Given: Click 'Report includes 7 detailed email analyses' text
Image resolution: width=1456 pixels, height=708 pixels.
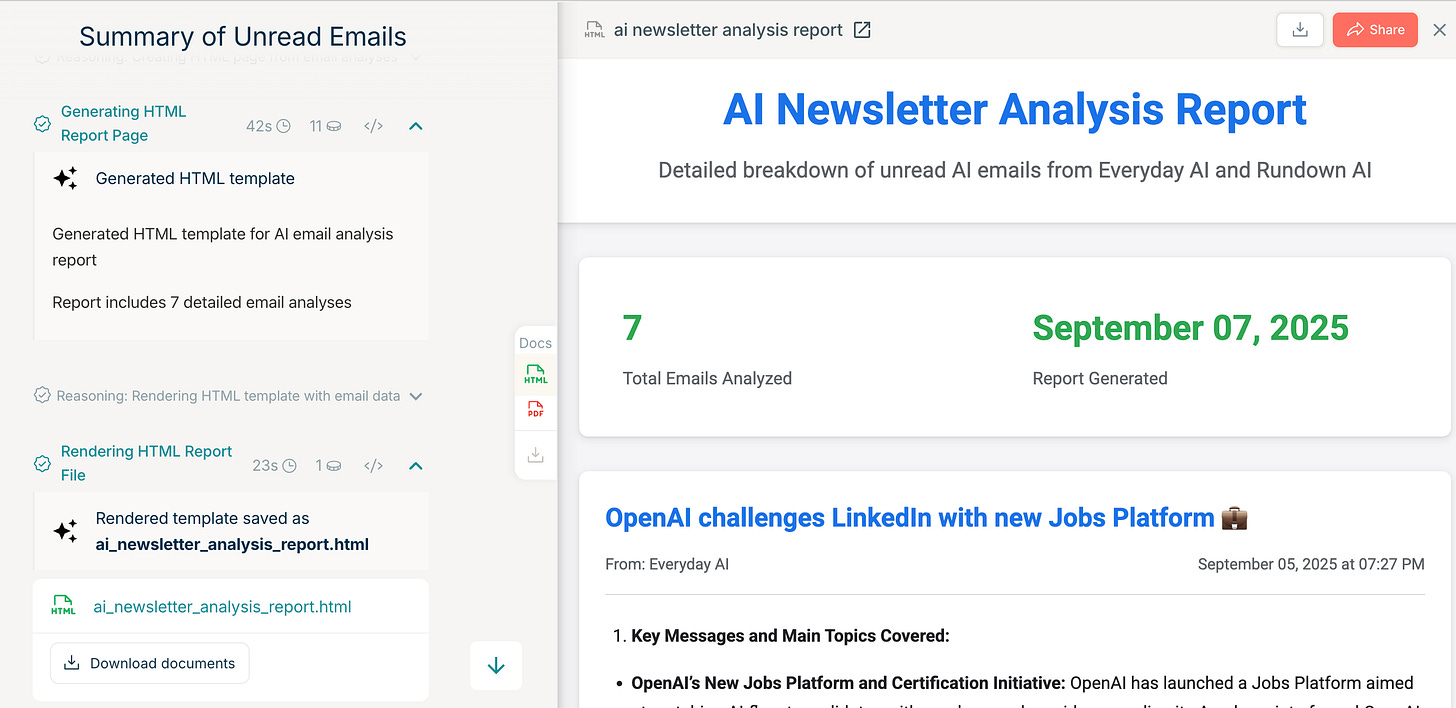Looking at the screenshot, I should pyautogui.click(x=202, y=302).
